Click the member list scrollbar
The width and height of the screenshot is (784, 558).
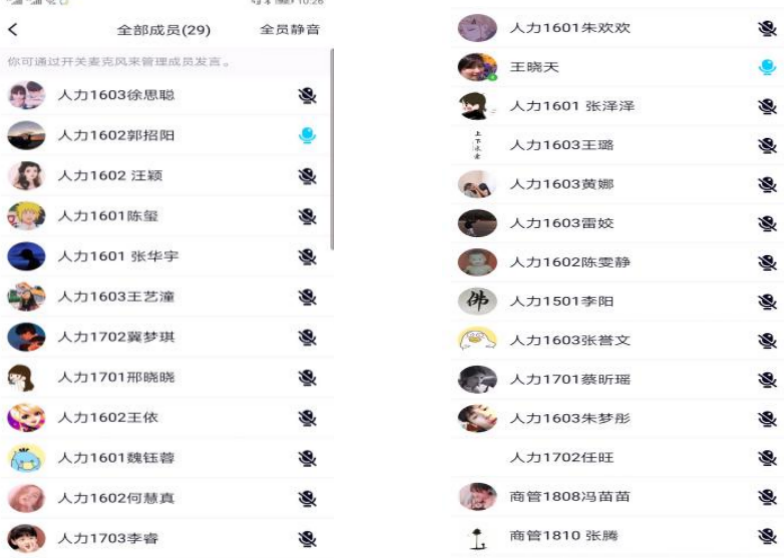[x=332, y=149]
